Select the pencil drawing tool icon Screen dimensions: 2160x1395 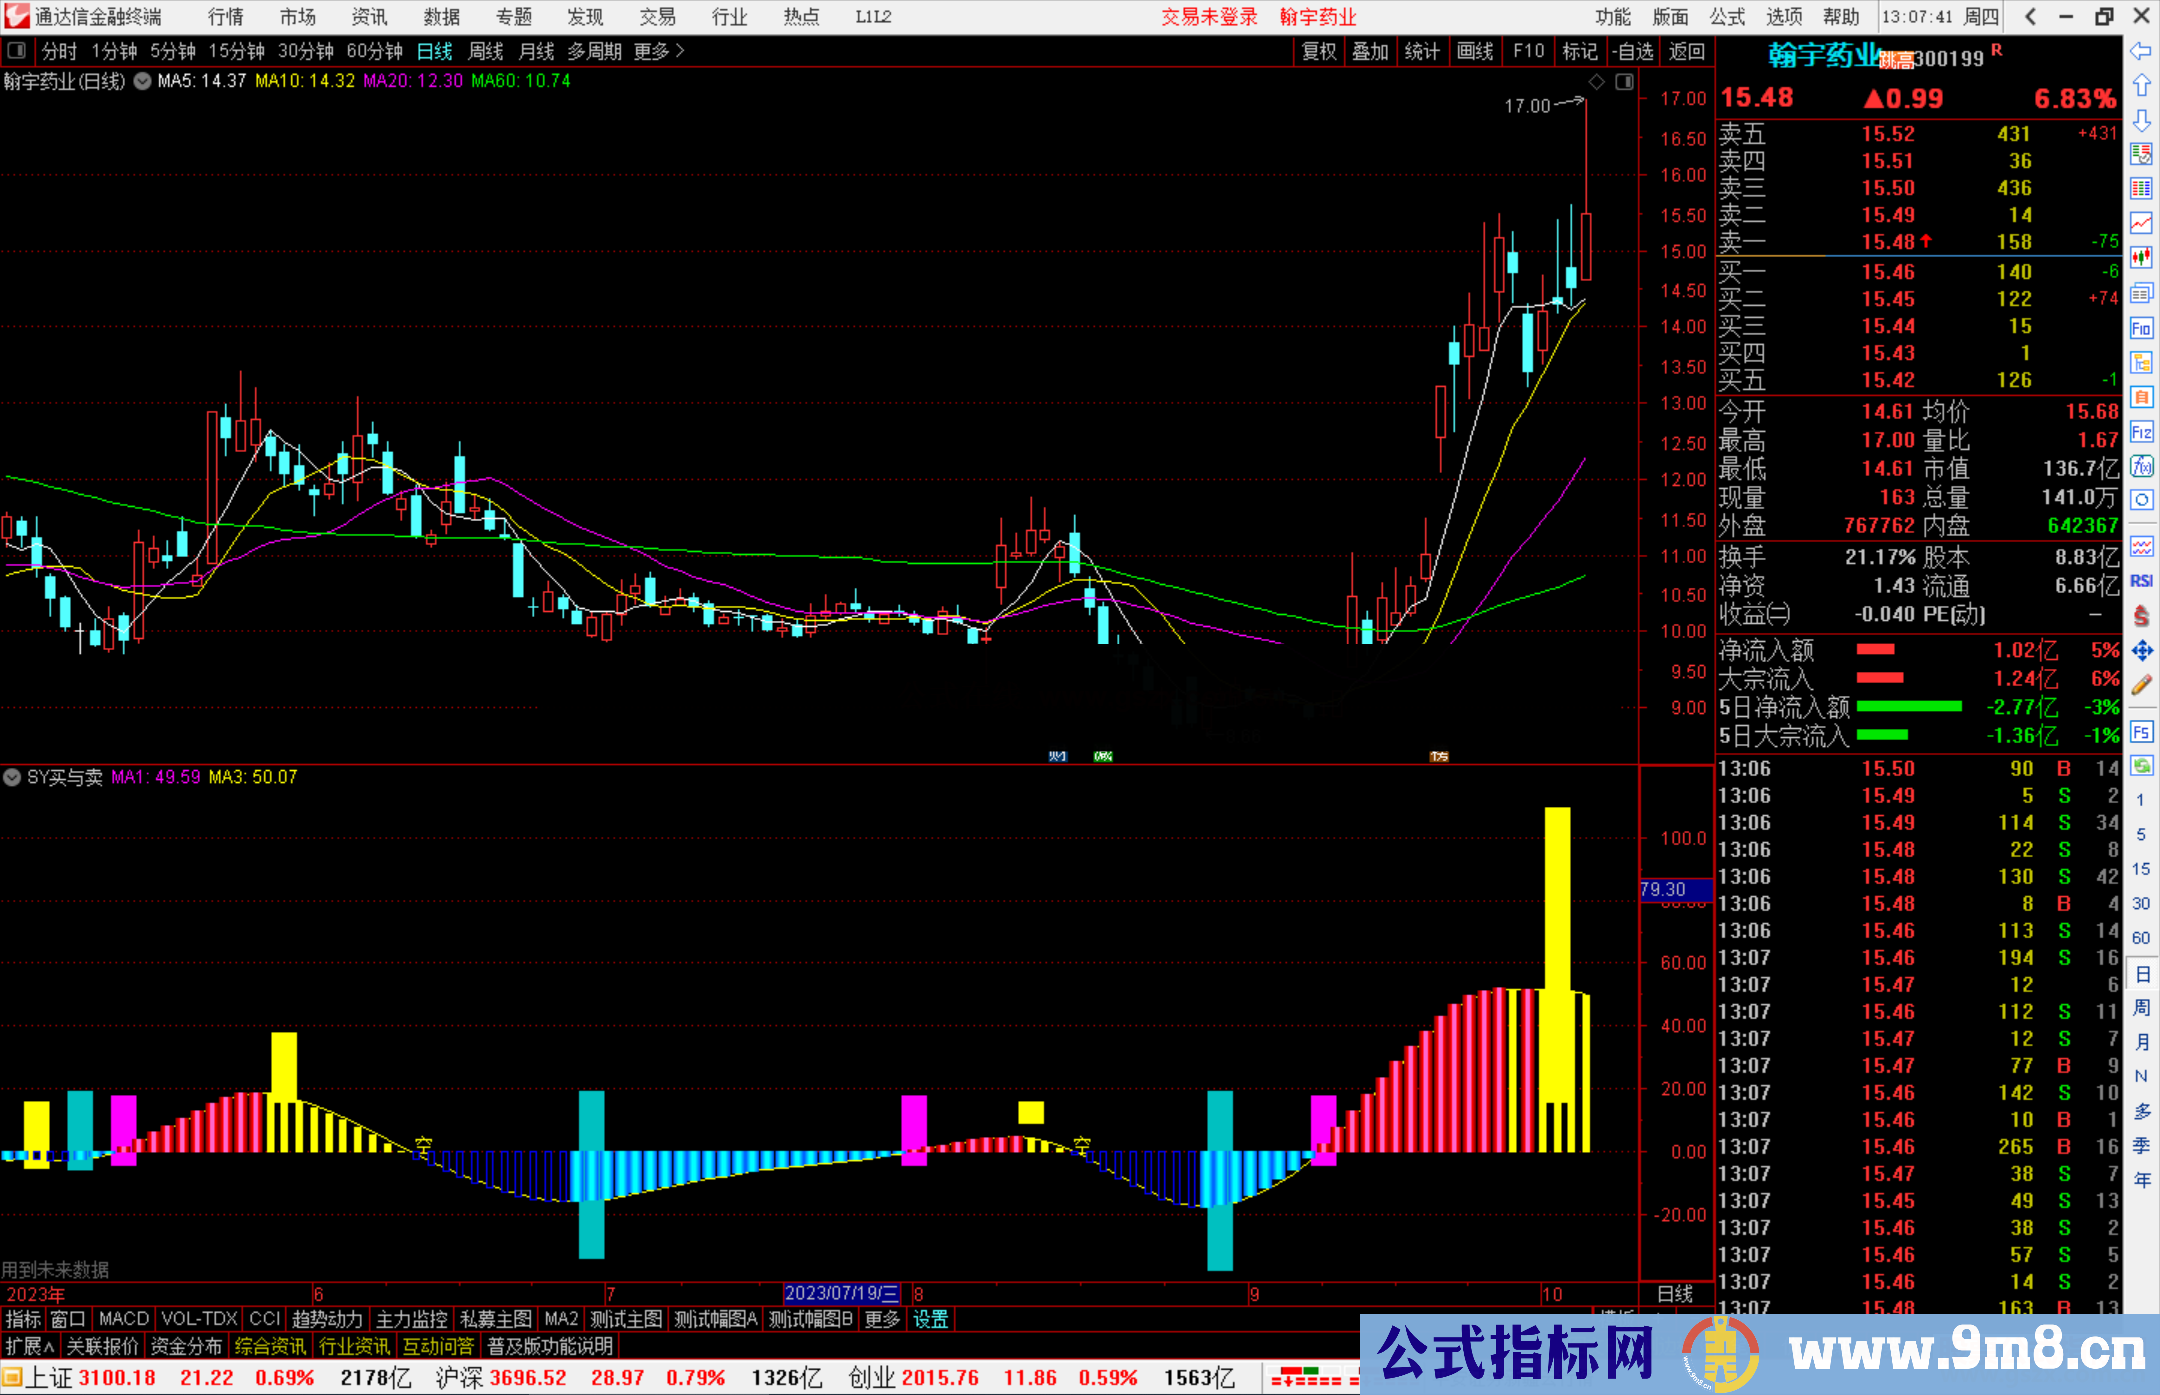click(x=2141, y=685)
